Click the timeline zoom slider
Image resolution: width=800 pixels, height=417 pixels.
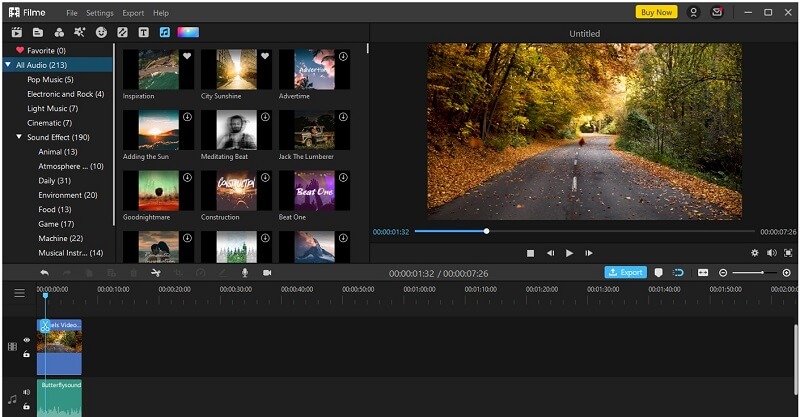pyautogui.click(x=755, y=273)
